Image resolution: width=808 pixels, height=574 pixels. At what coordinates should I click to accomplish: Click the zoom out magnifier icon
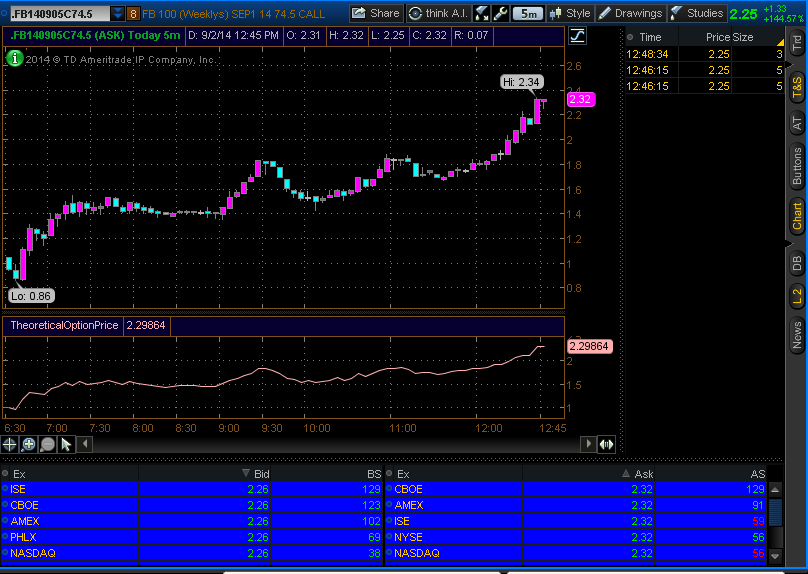47,444
